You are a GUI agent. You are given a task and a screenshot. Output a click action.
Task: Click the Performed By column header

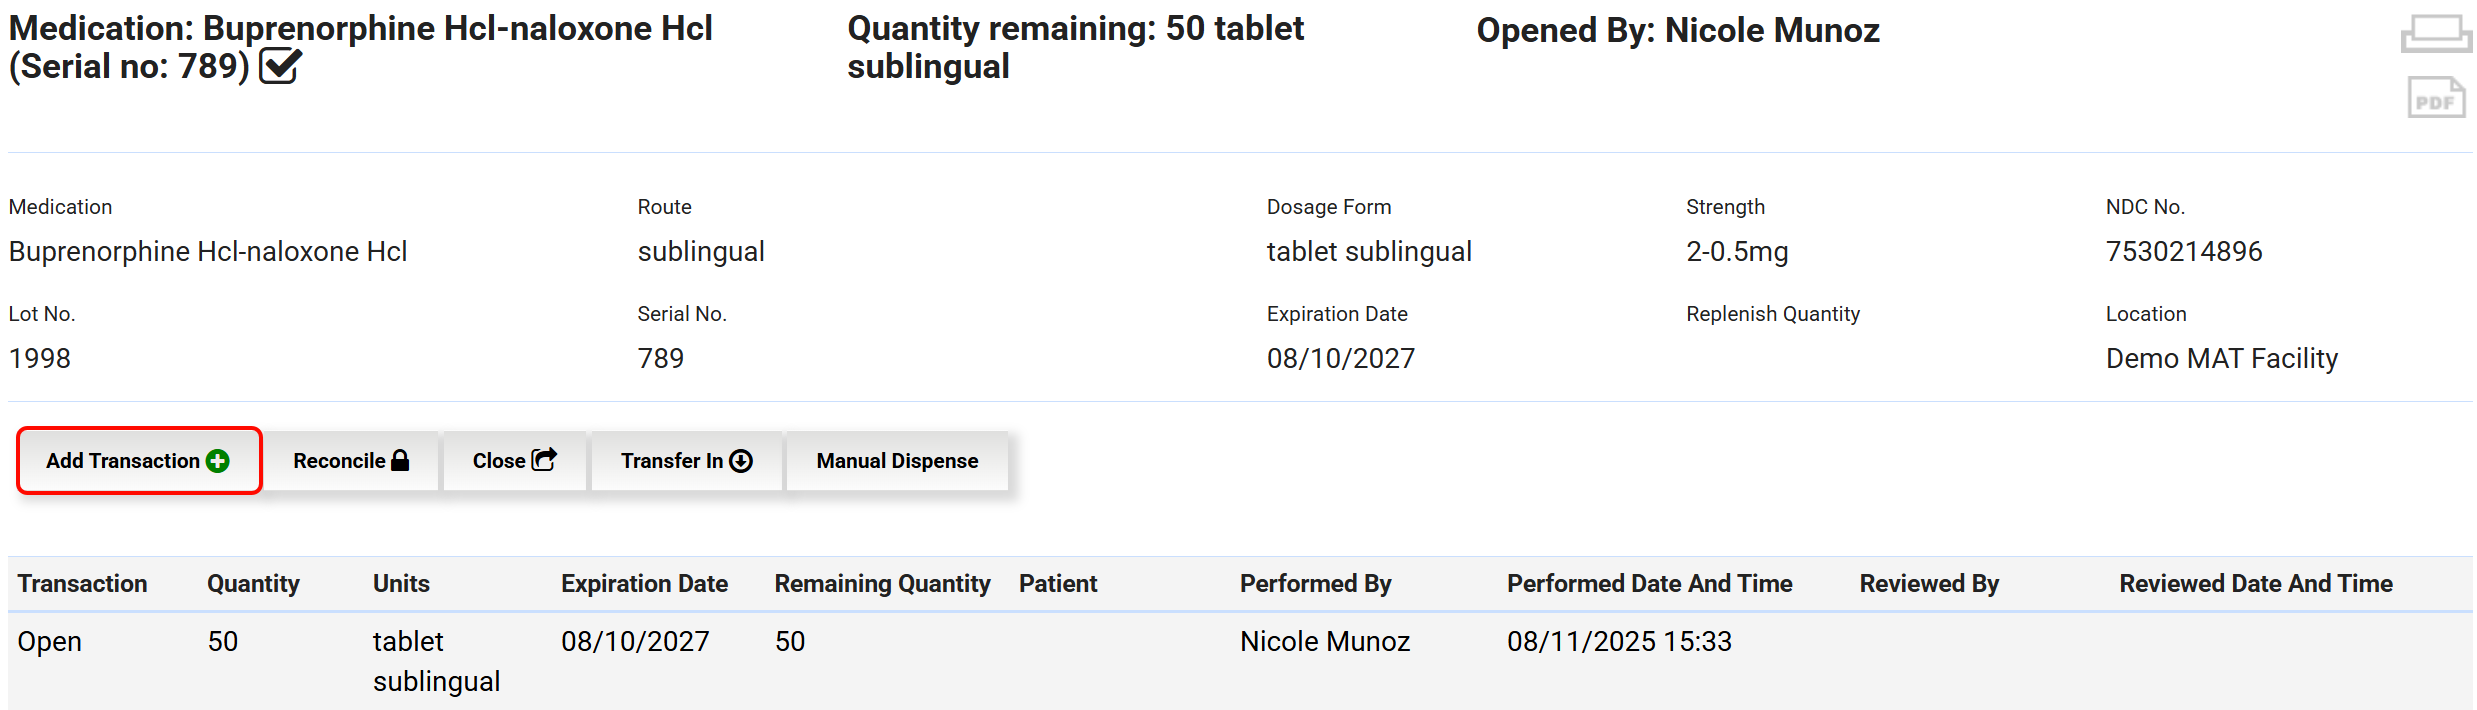pos(1315,584)
